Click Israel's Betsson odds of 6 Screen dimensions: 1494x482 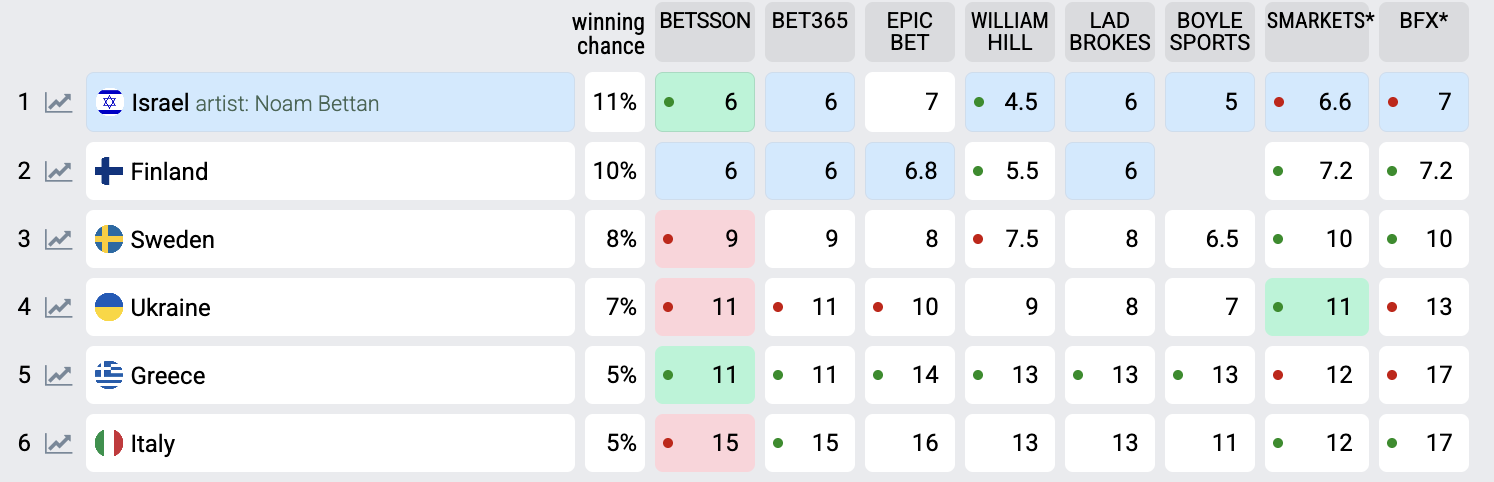point(705,102)
